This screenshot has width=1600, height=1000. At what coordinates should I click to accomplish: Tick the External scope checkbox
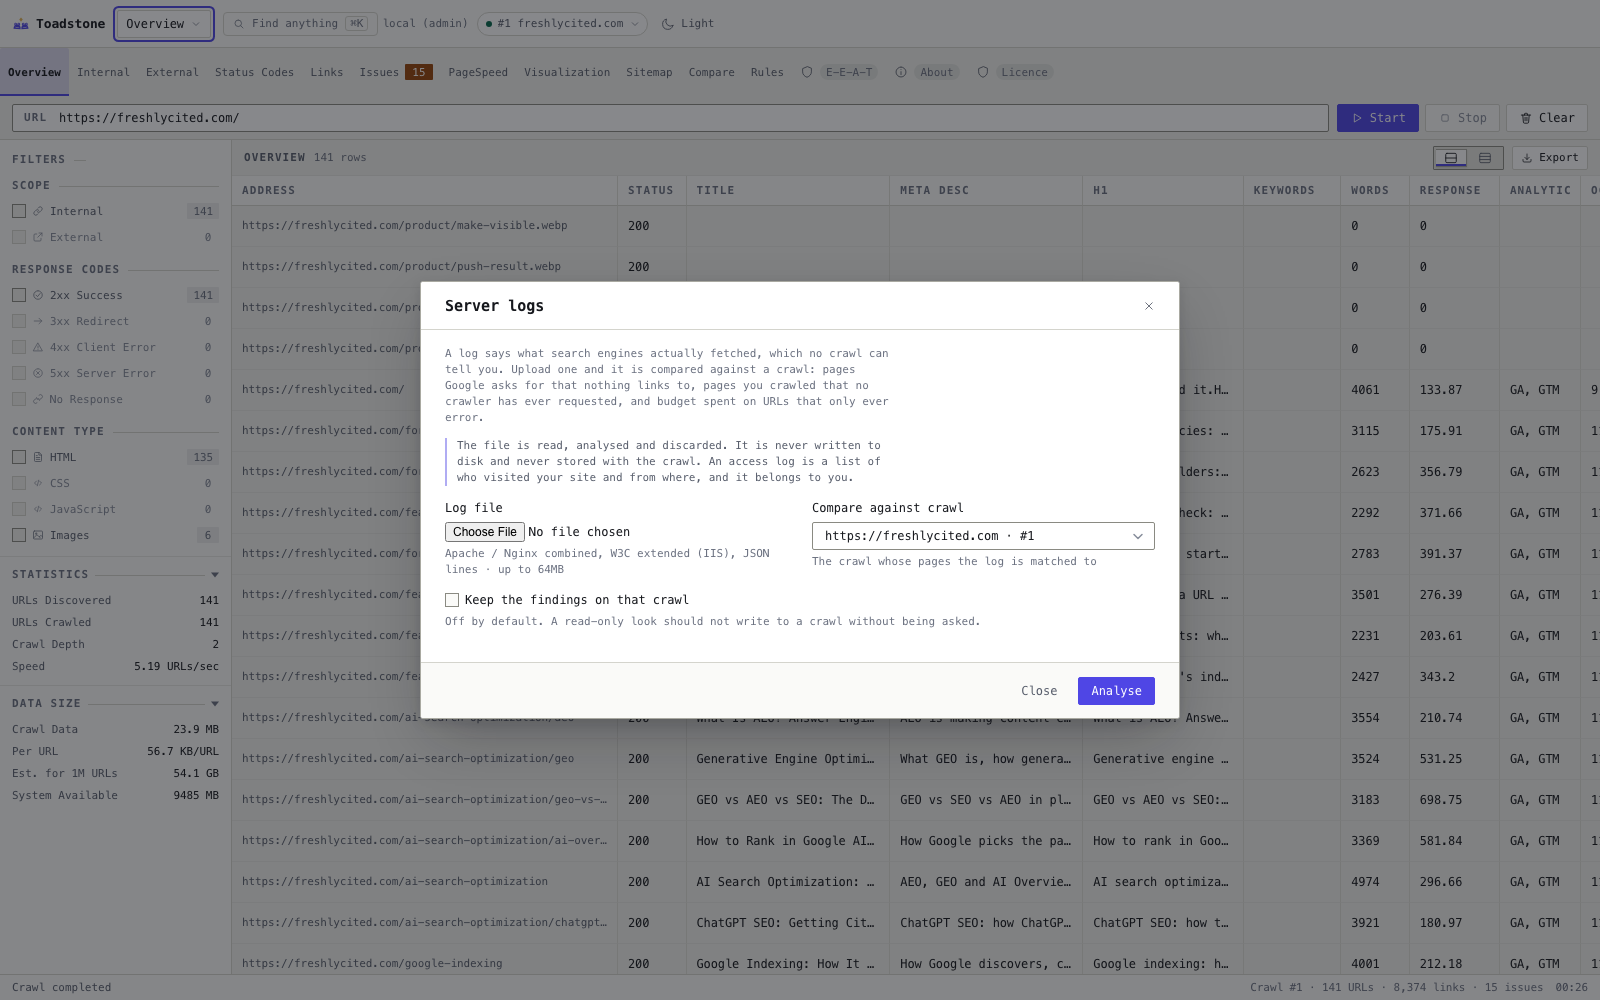19,237
